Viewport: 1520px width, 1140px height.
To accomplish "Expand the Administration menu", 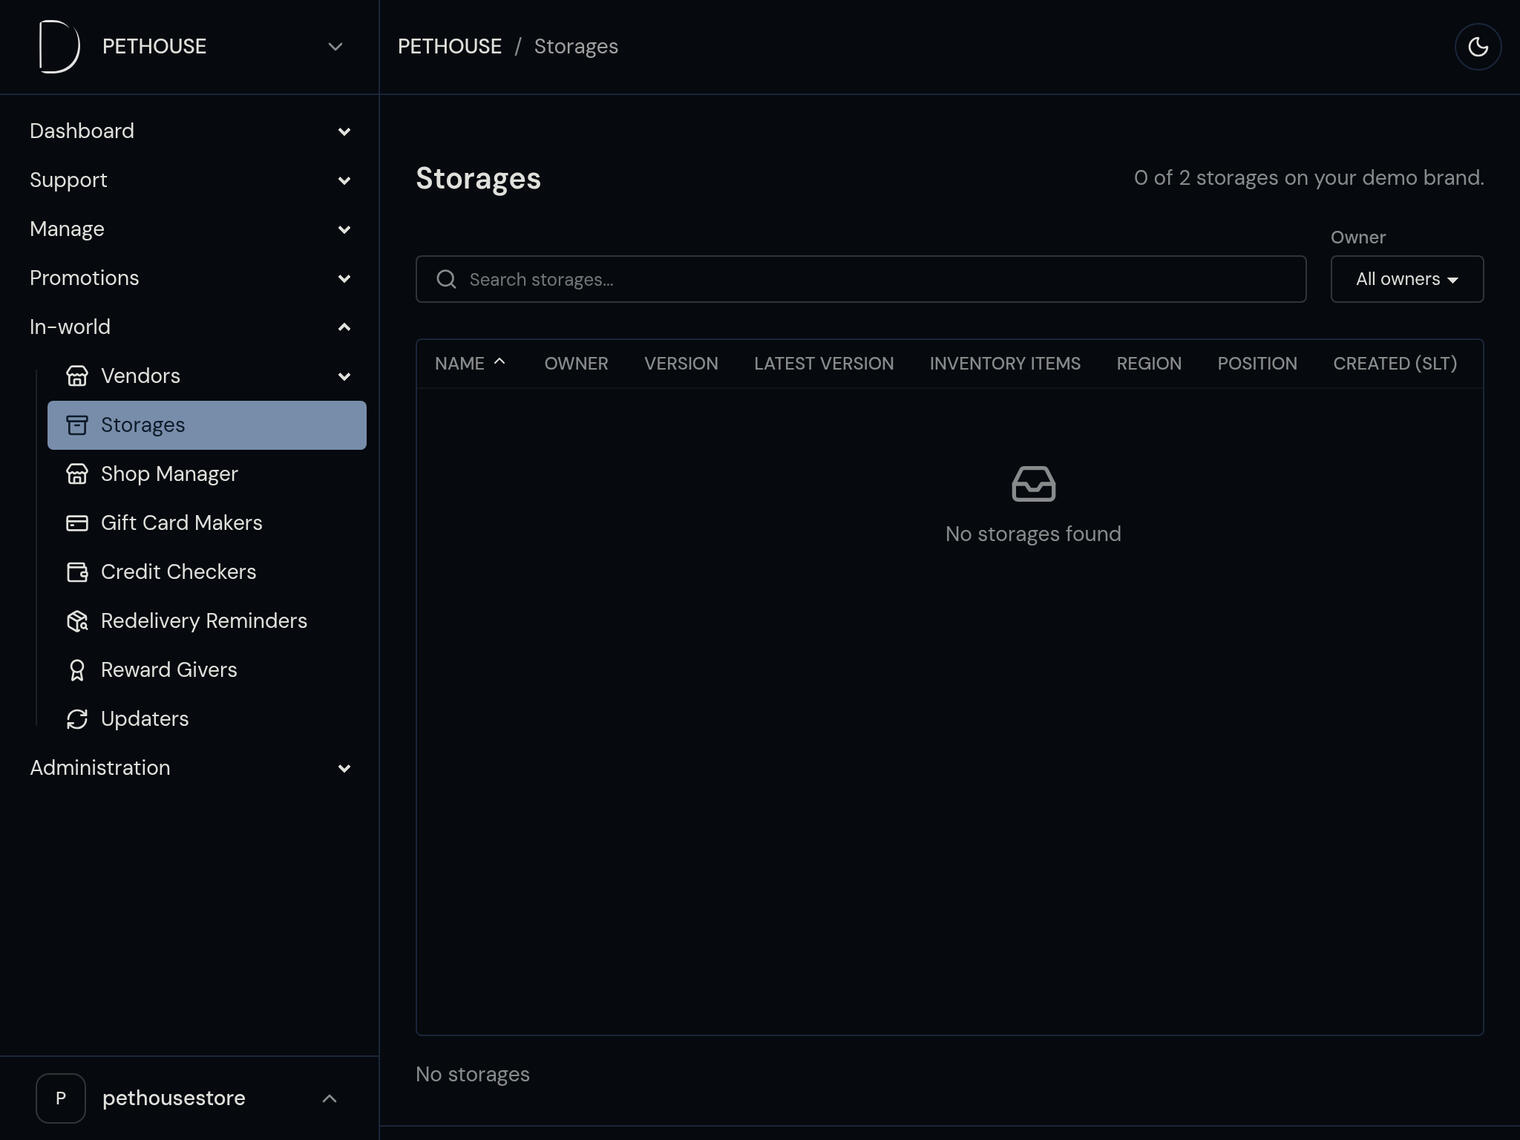I will (x=190, y=768).
